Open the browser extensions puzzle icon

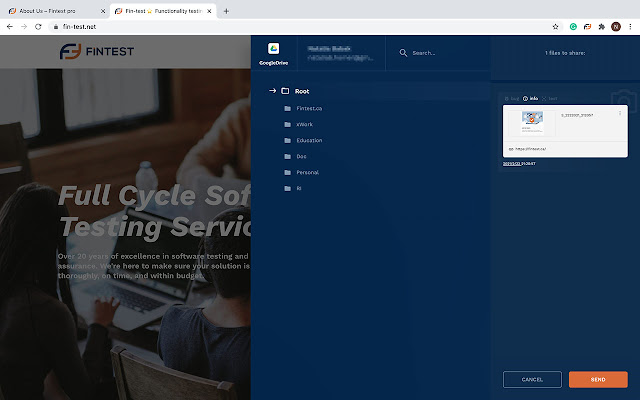click(601, 26)
